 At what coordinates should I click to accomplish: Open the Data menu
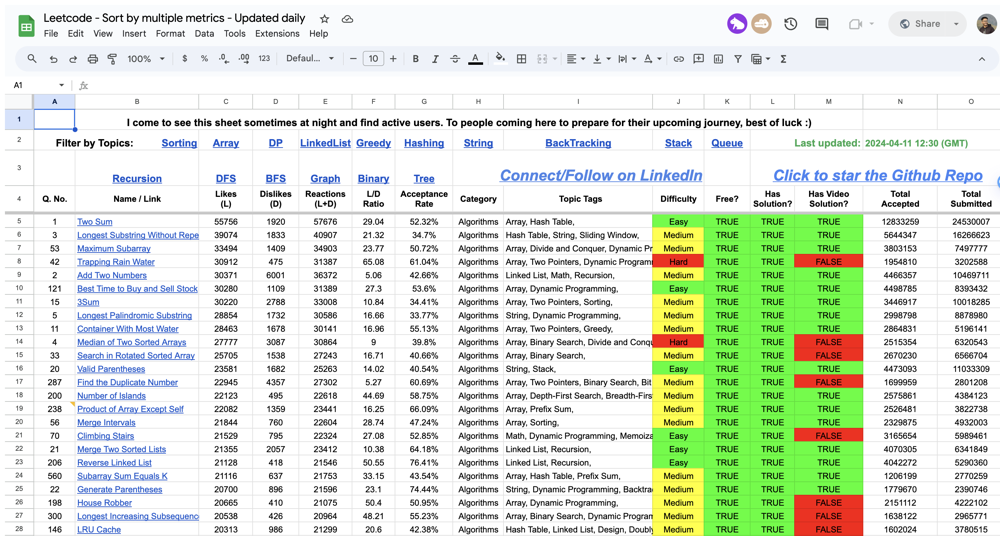click(x=204, y=33)
